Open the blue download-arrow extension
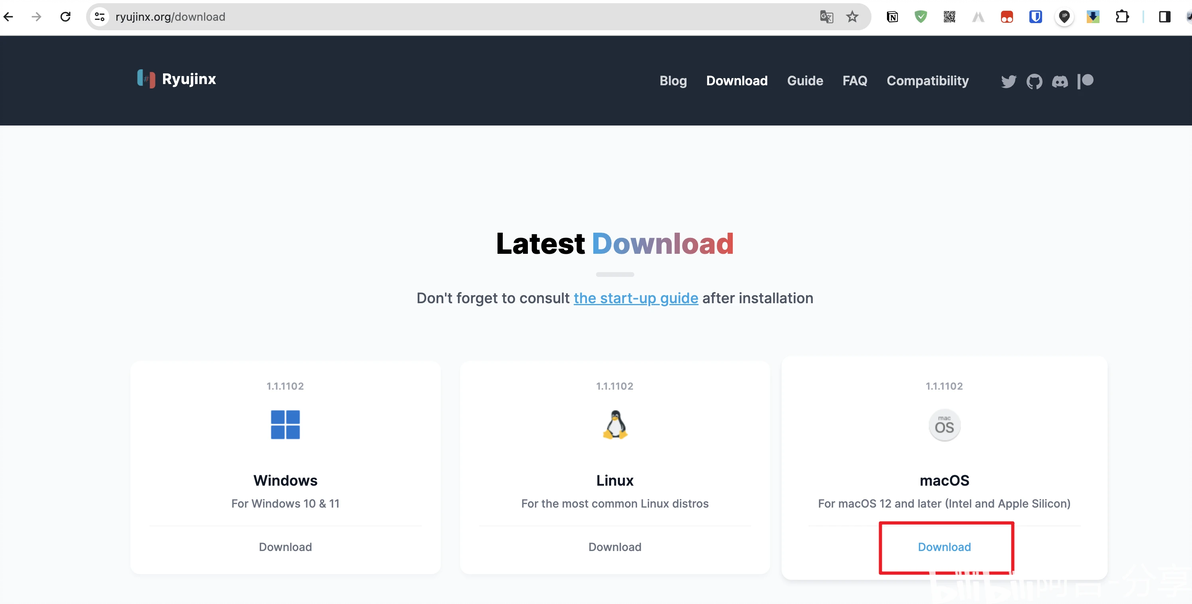Image resolution: width=1192 pixels, height=604 pixels. 1092,17
